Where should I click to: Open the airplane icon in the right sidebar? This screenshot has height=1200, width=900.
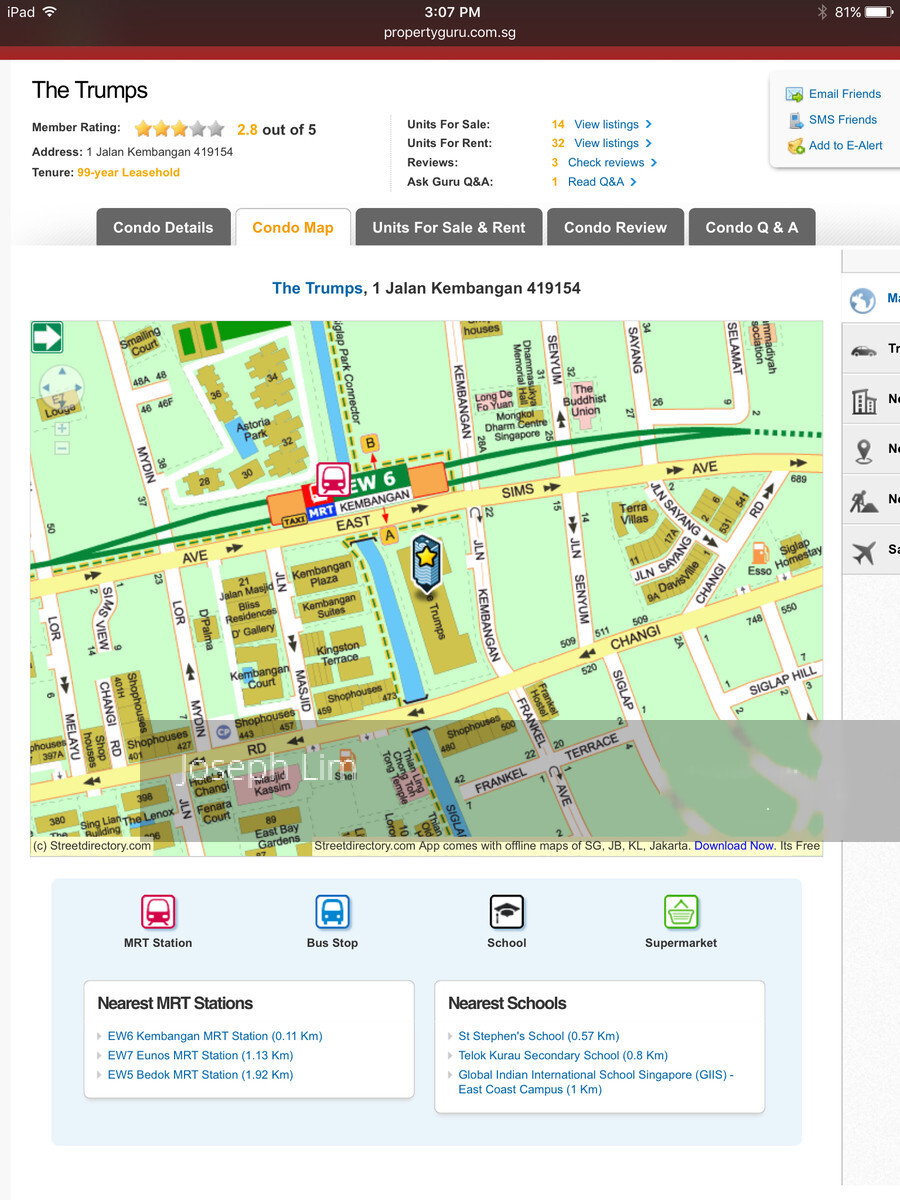(x=864, y=549)
